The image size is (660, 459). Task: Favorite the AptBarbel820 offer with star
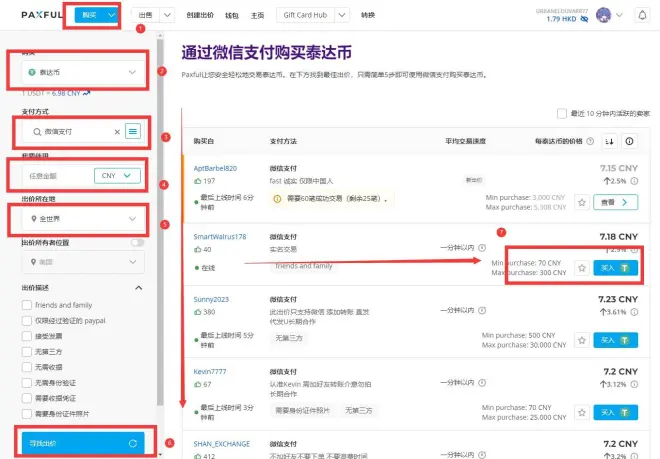581,202
